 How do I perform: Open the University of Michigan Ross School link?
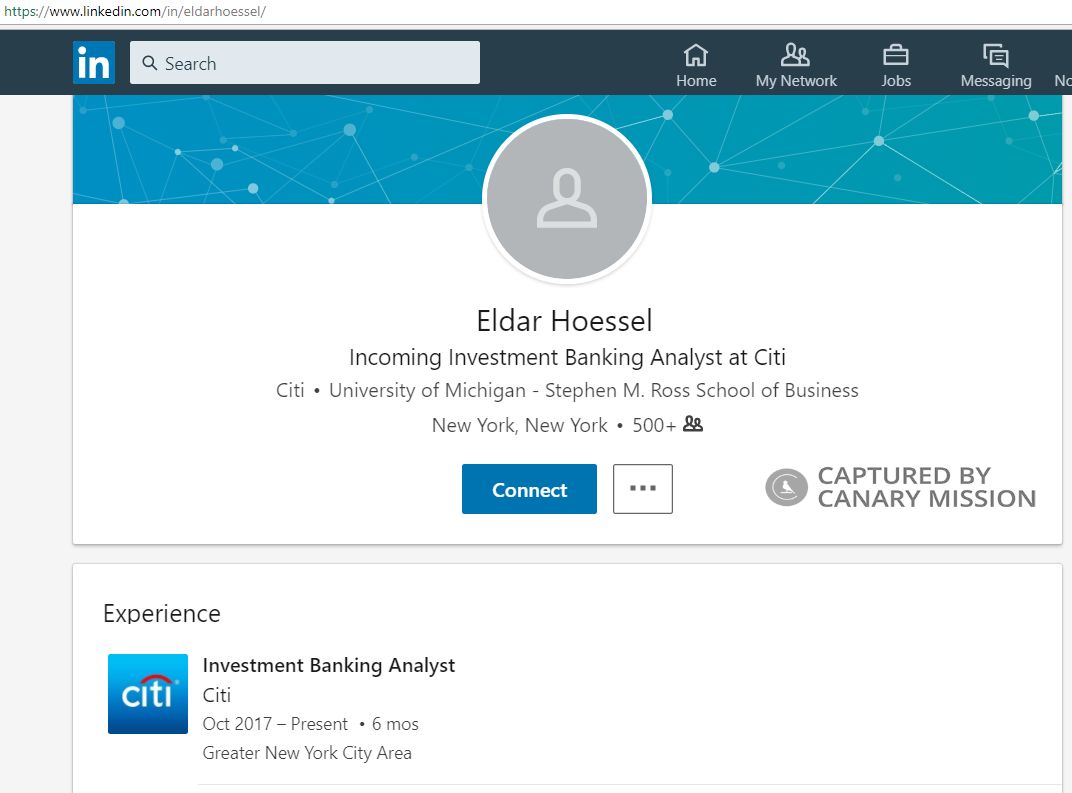click(x=593, y=390)
